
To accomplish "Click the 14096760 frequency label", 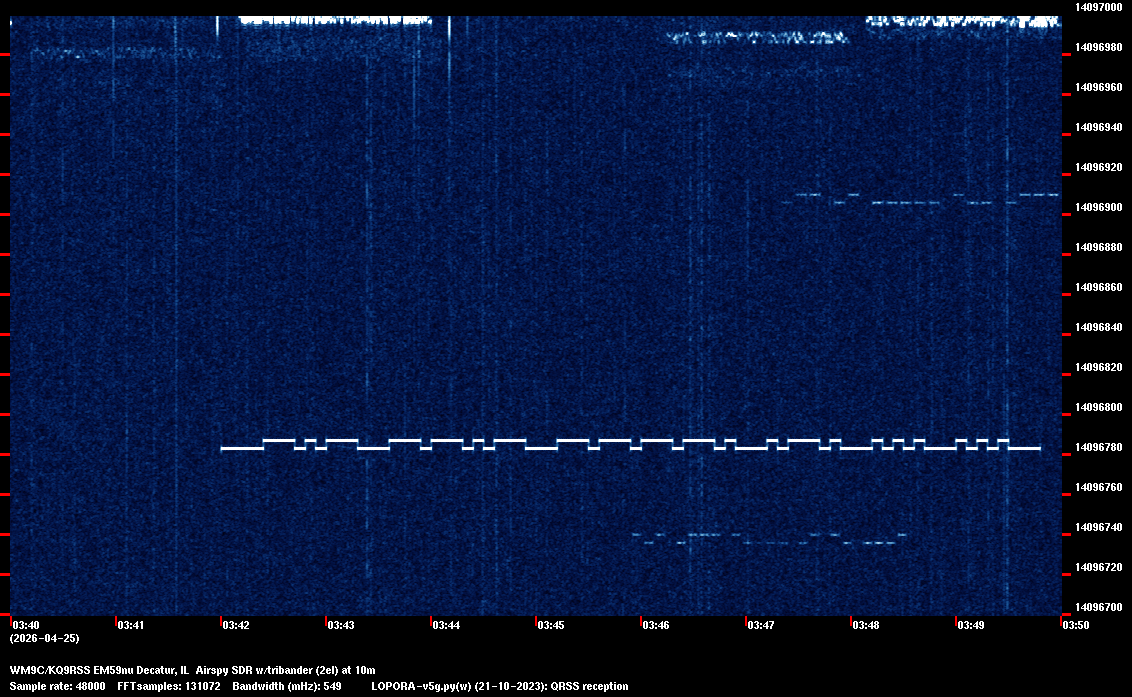I will (x=1098, y=488).
